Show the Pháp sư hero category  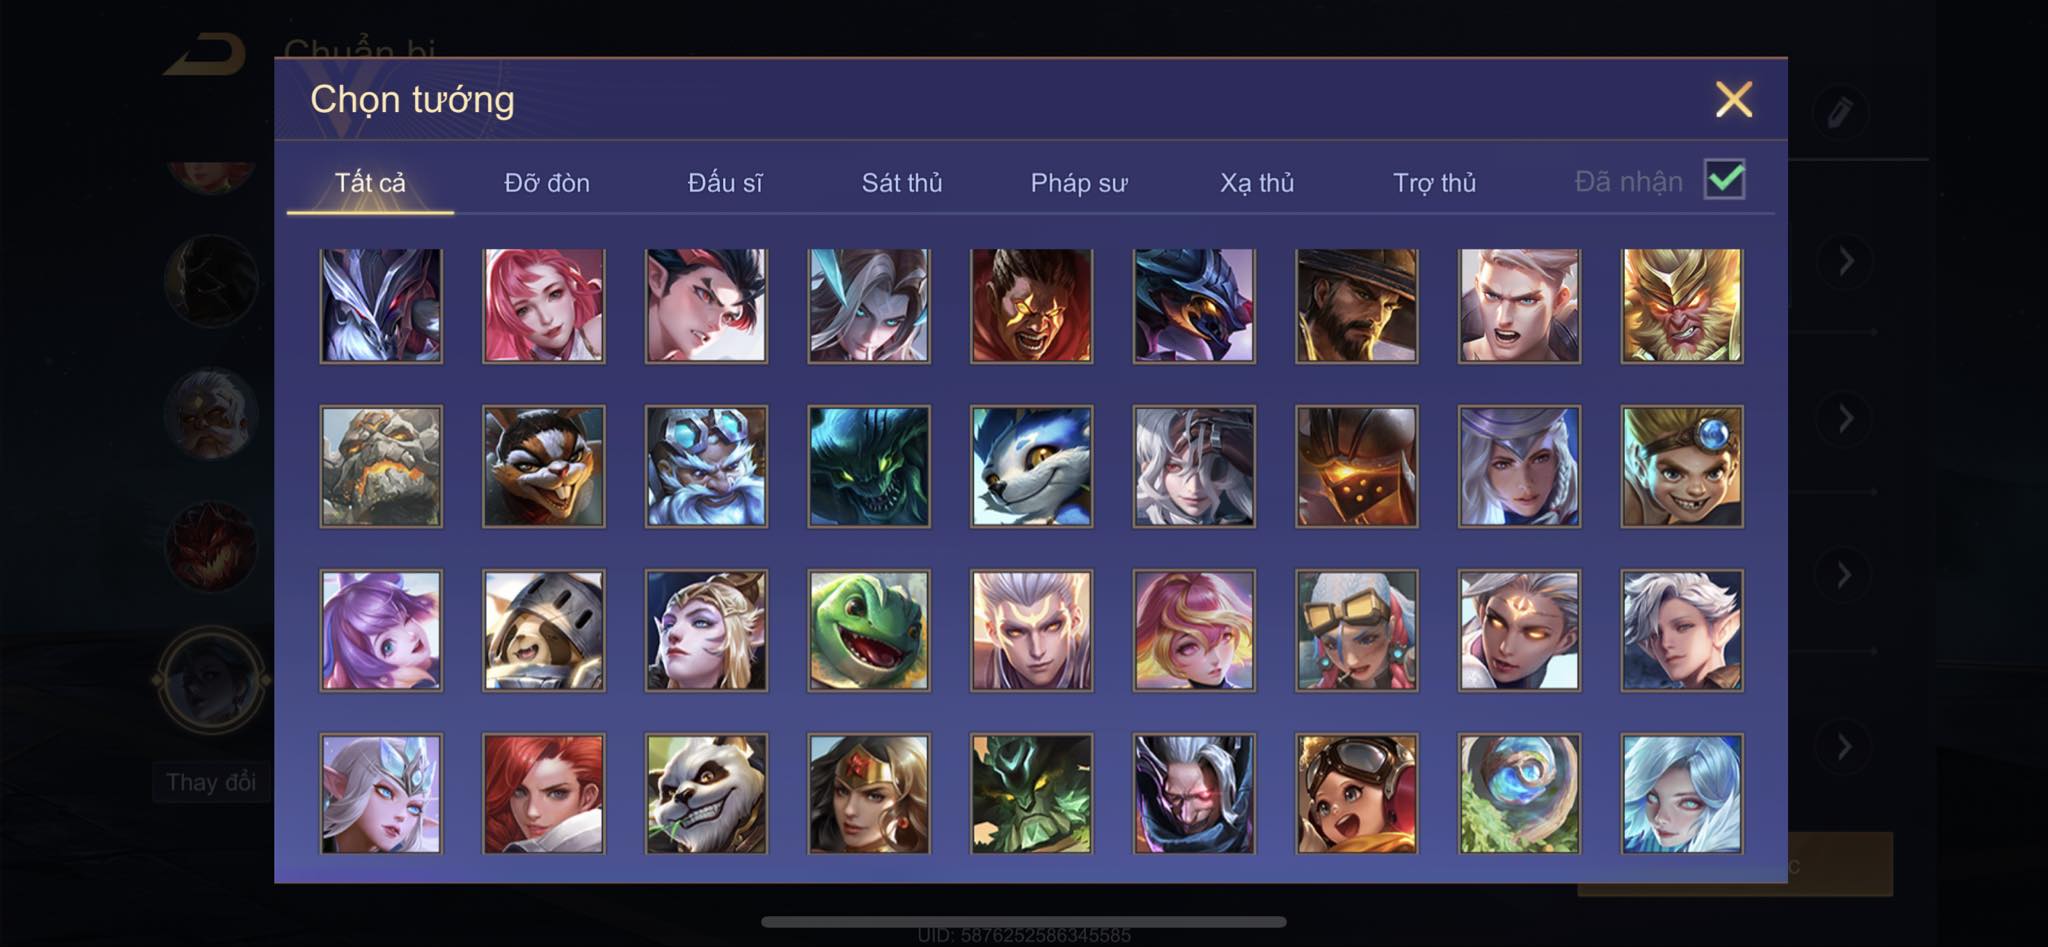point(1079,183)
